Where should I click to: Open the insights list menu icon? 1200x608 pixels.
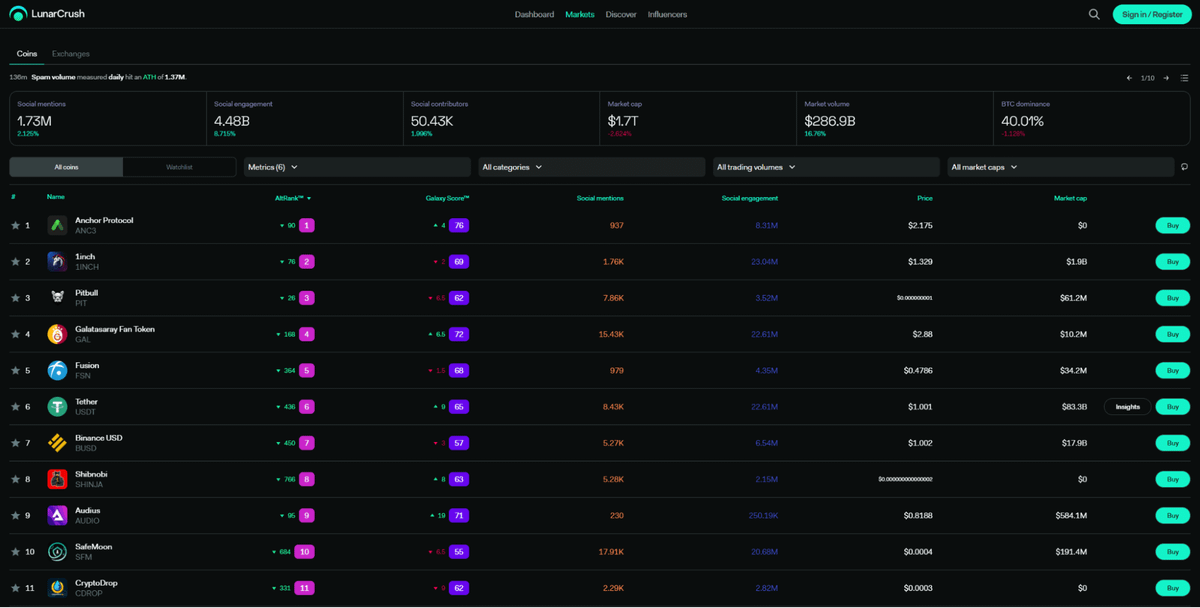(1184, 78)
